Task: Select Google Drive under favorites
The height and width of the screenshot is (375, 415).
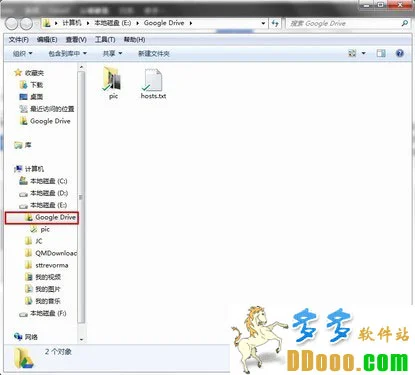Action: pyautogui.click(x=50, y=121)
